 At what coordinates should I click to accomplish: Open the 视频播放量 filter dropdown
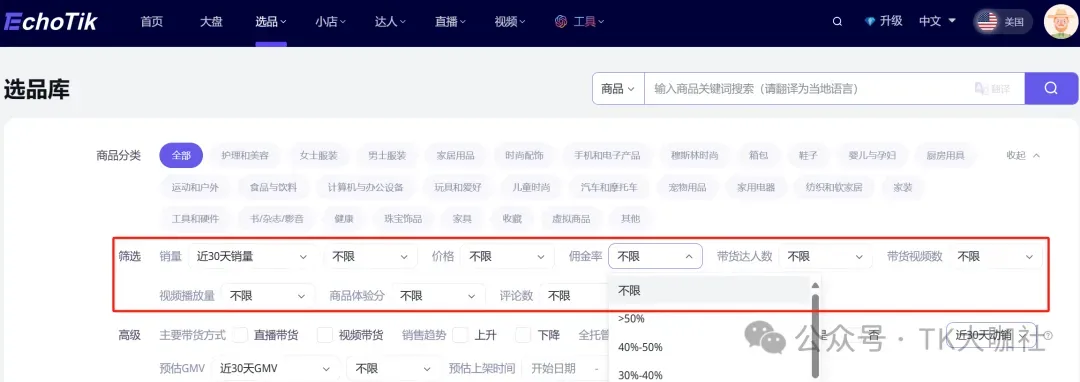coord(268,296)
